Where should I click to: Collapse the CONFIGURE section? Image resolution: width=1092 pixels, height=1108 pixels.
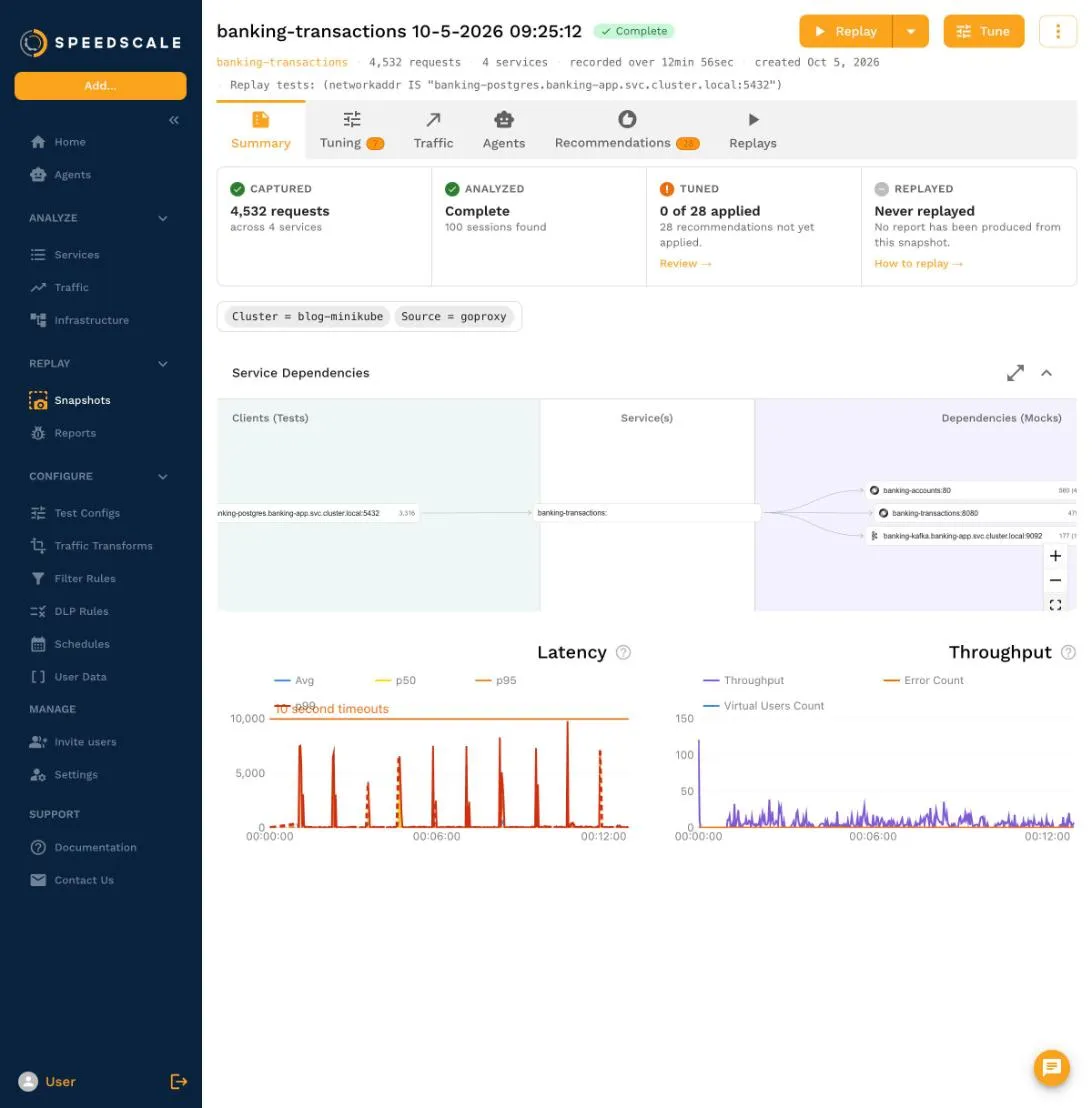[x=163, y=477]
